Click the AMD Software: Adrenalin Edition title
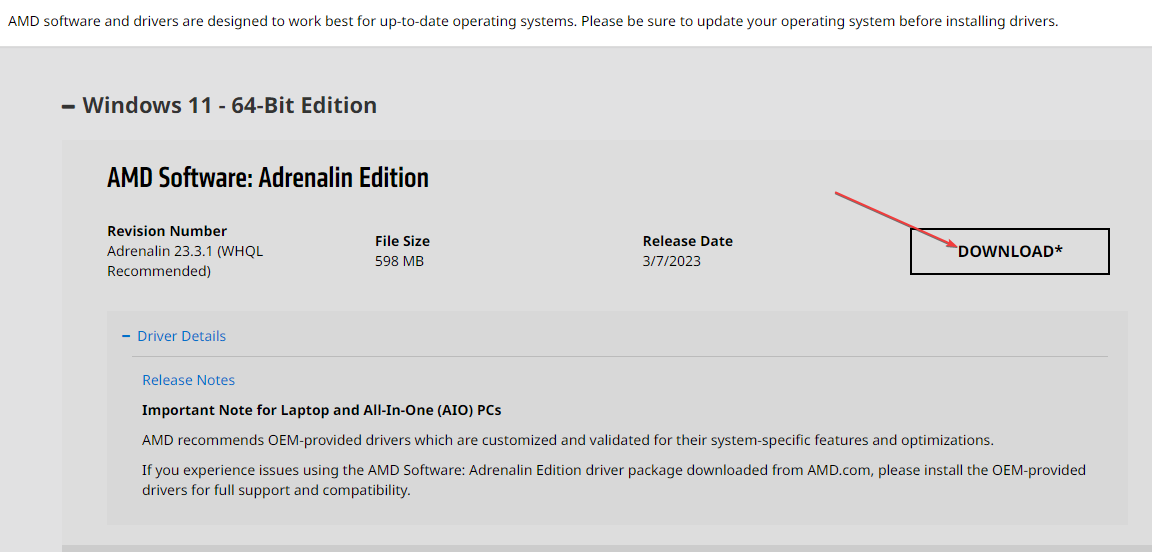Screen dimensions: 1152x552 pos(267,178)
